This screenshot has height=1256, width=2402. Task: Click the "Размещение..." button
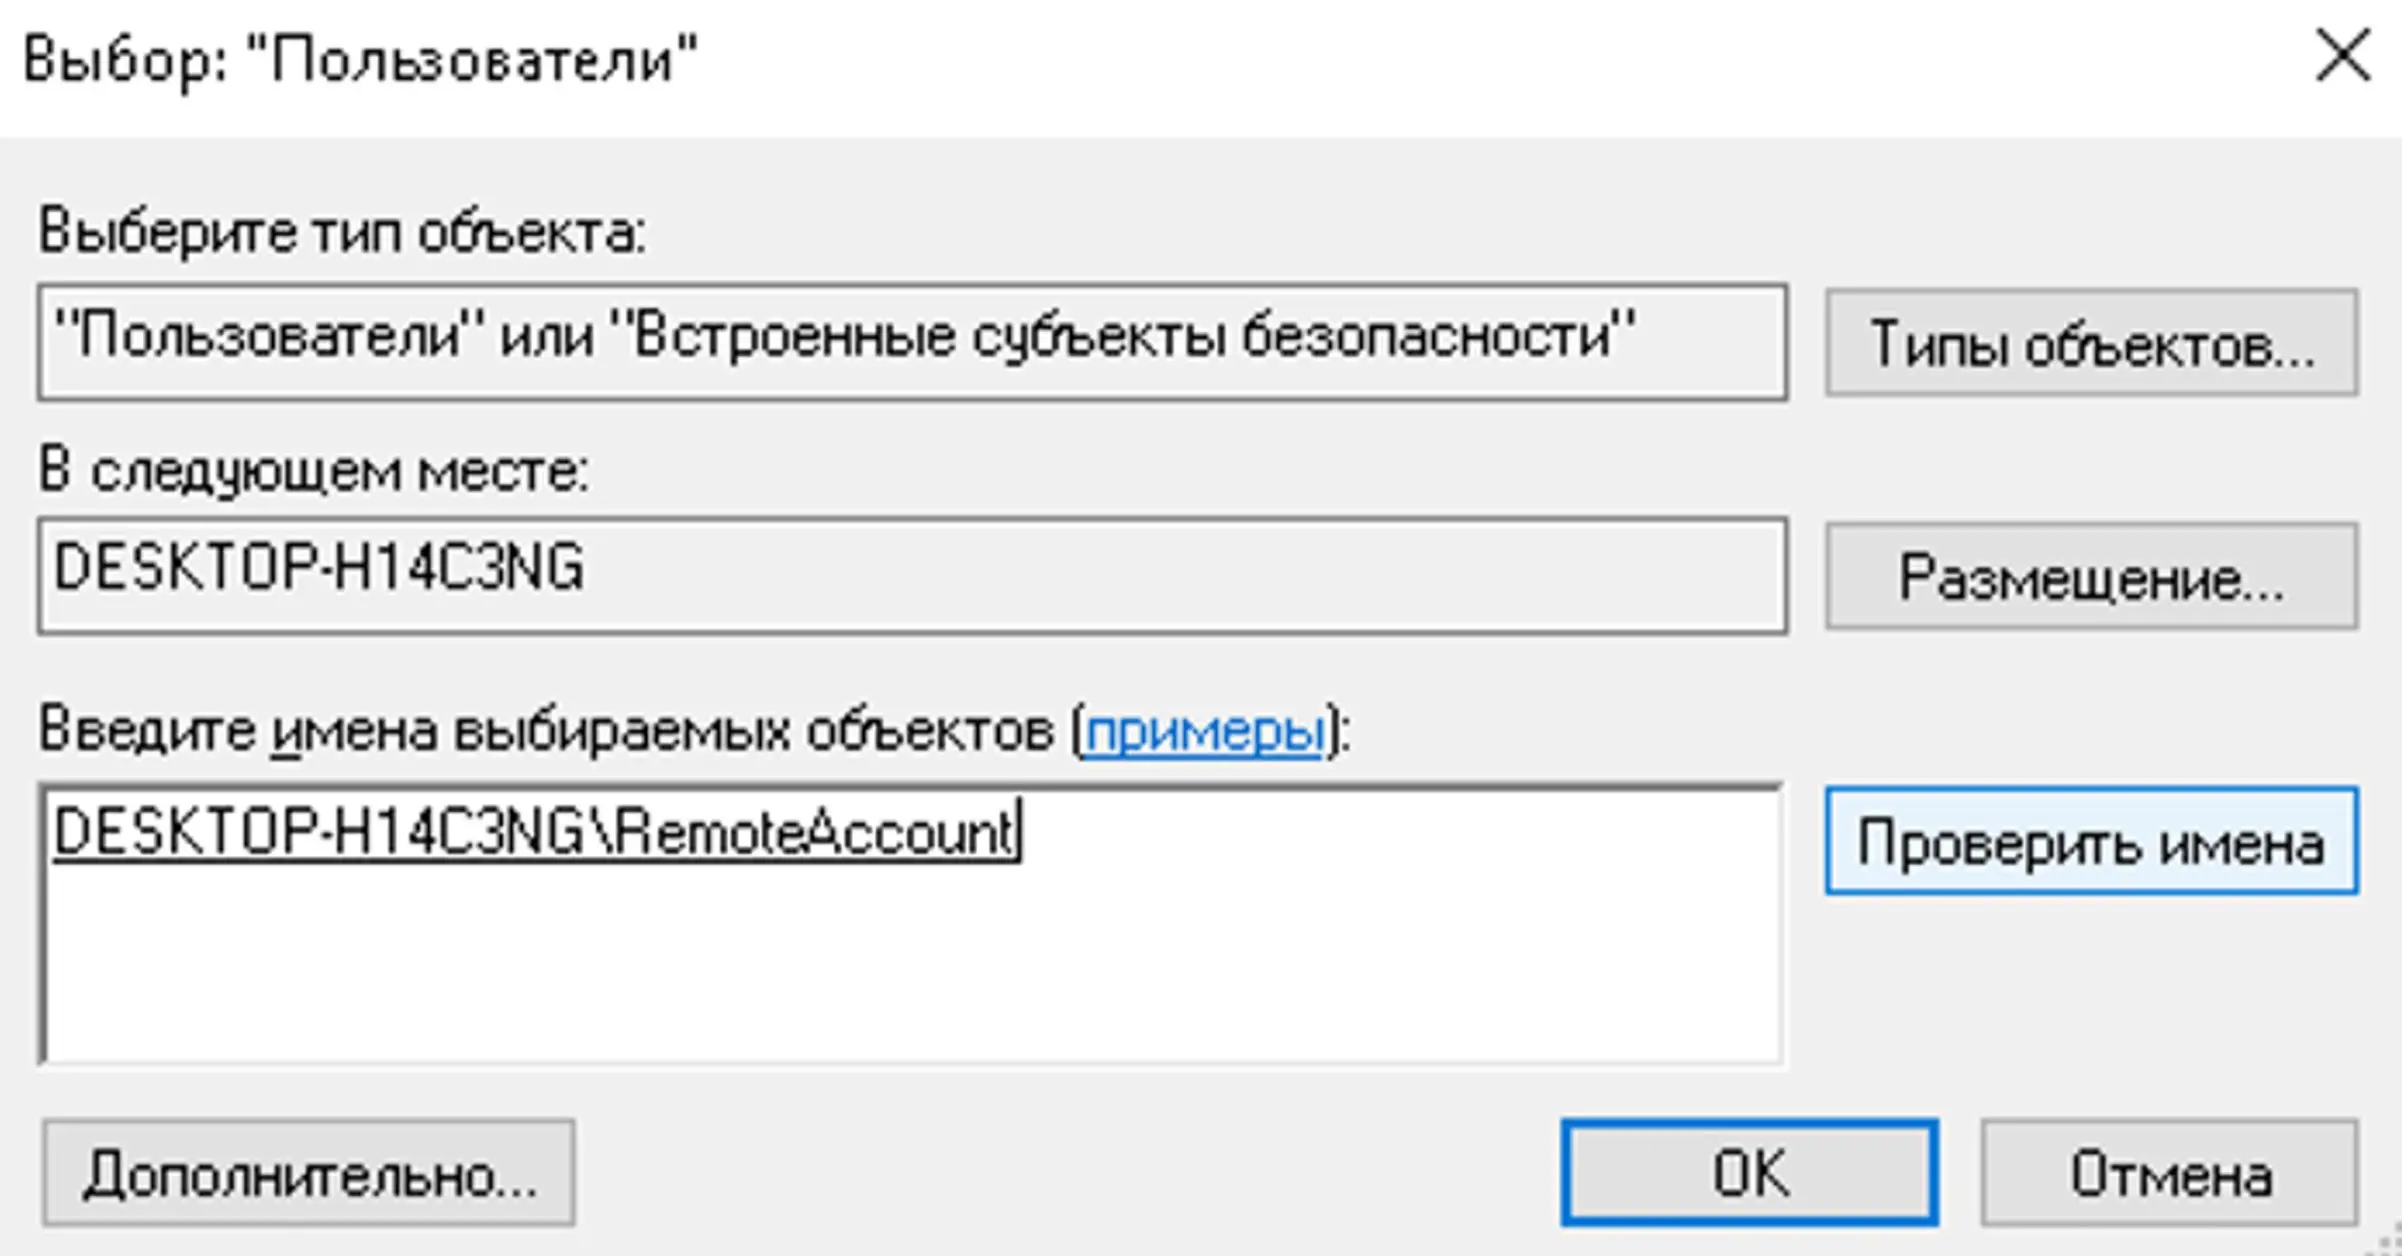2091,577
